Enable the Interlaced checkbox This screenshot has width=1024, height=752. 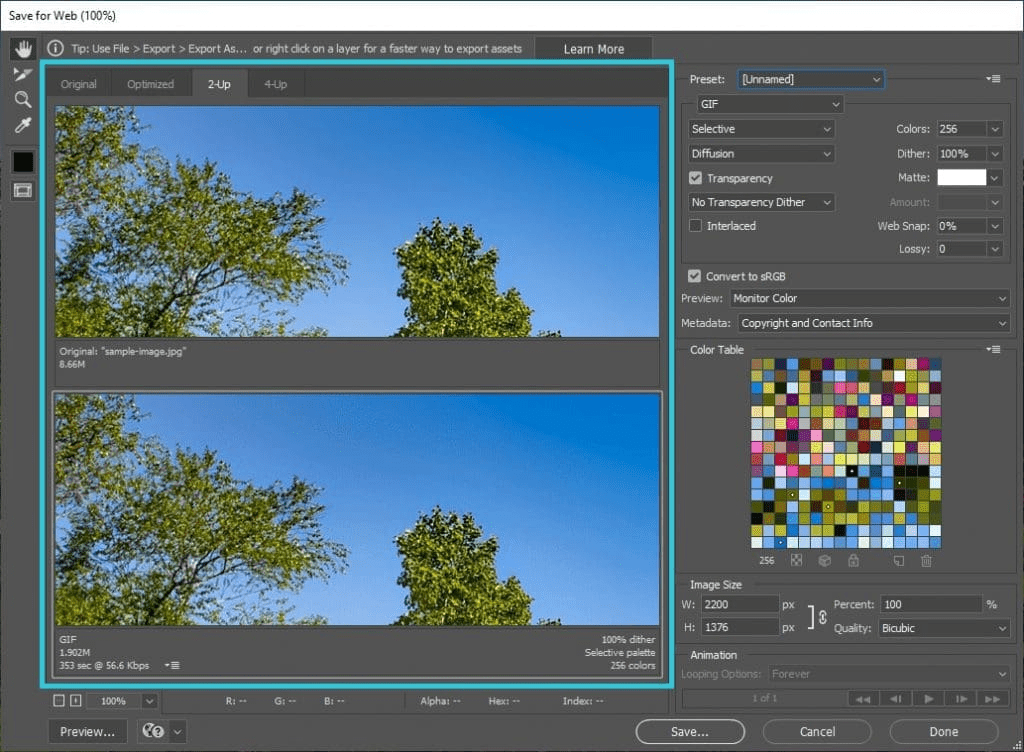(696, 225)
